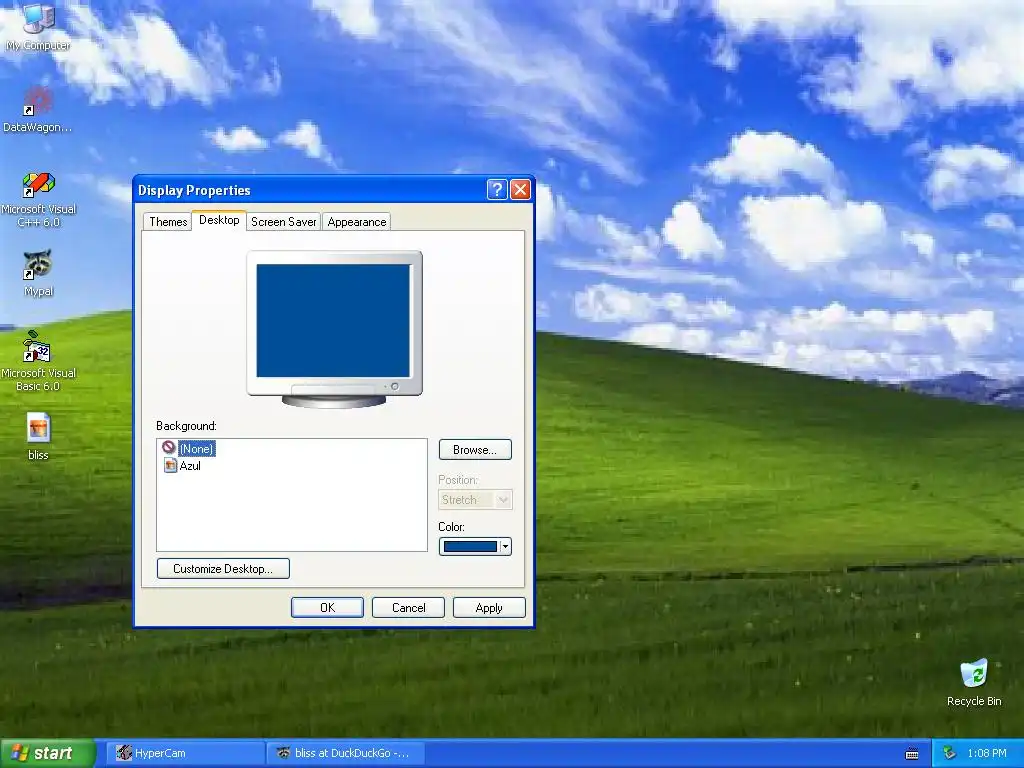Click the Display Properties title bar
This screenshot has width=1024, height=768.
pos(310,190)
